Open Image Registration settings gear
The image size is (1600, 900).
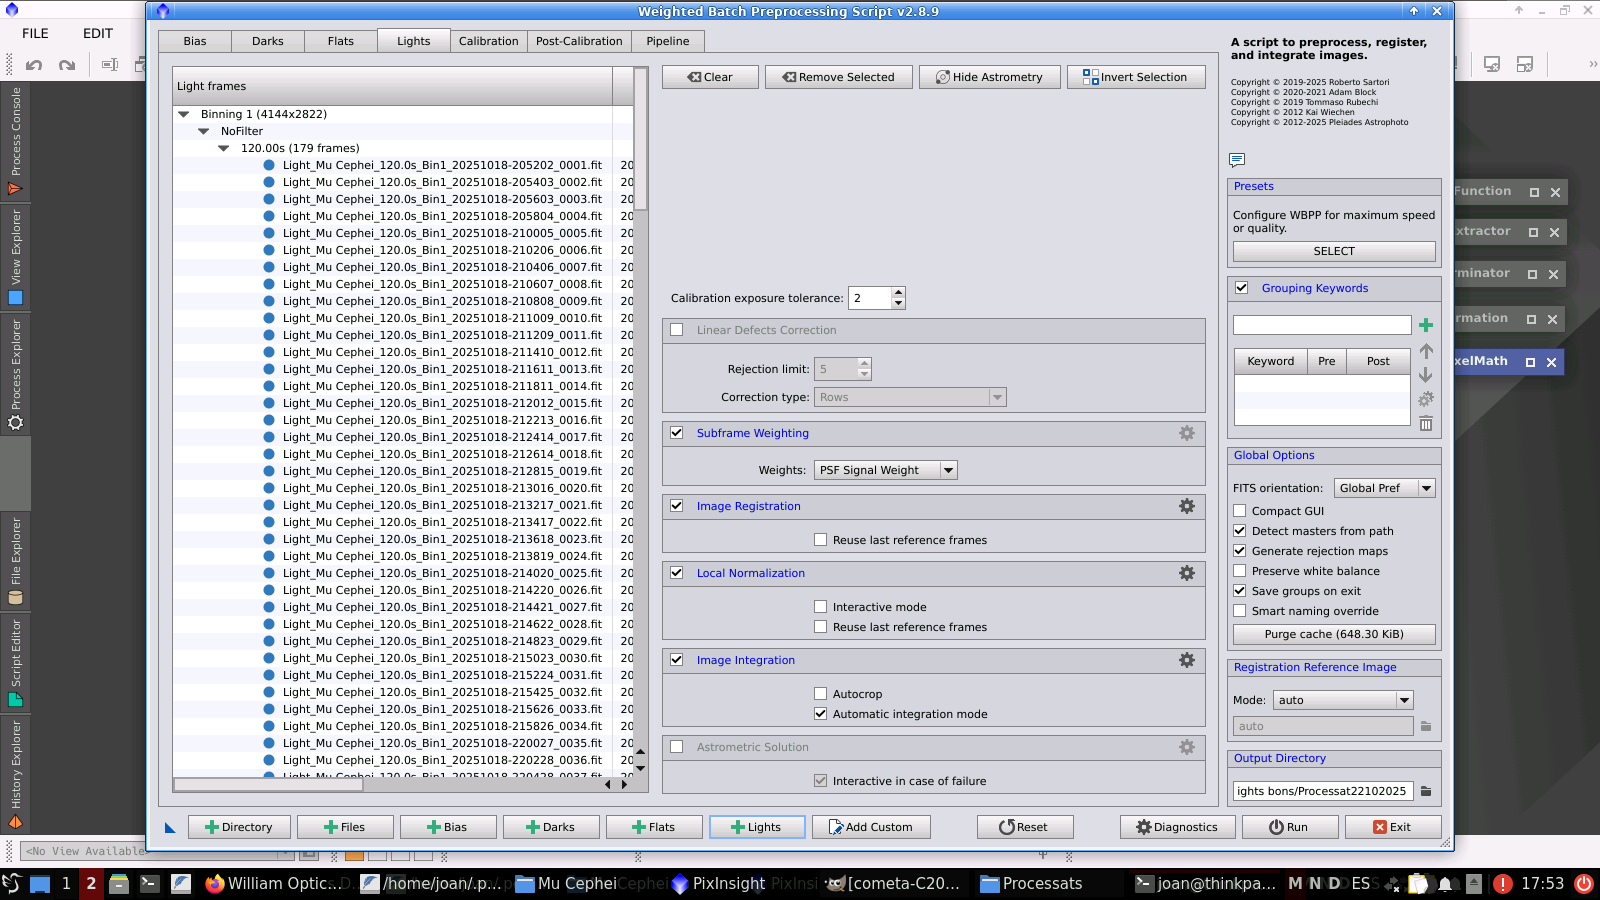[x=1186, y=506]
